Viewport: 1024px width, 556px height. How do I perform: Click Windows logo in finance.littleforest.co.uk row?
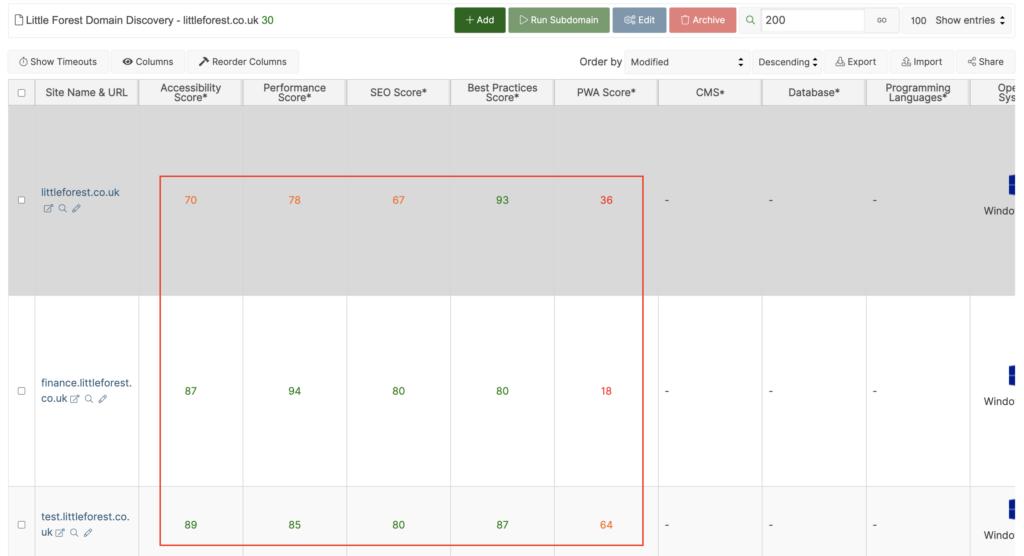(x=1012, y=376)
